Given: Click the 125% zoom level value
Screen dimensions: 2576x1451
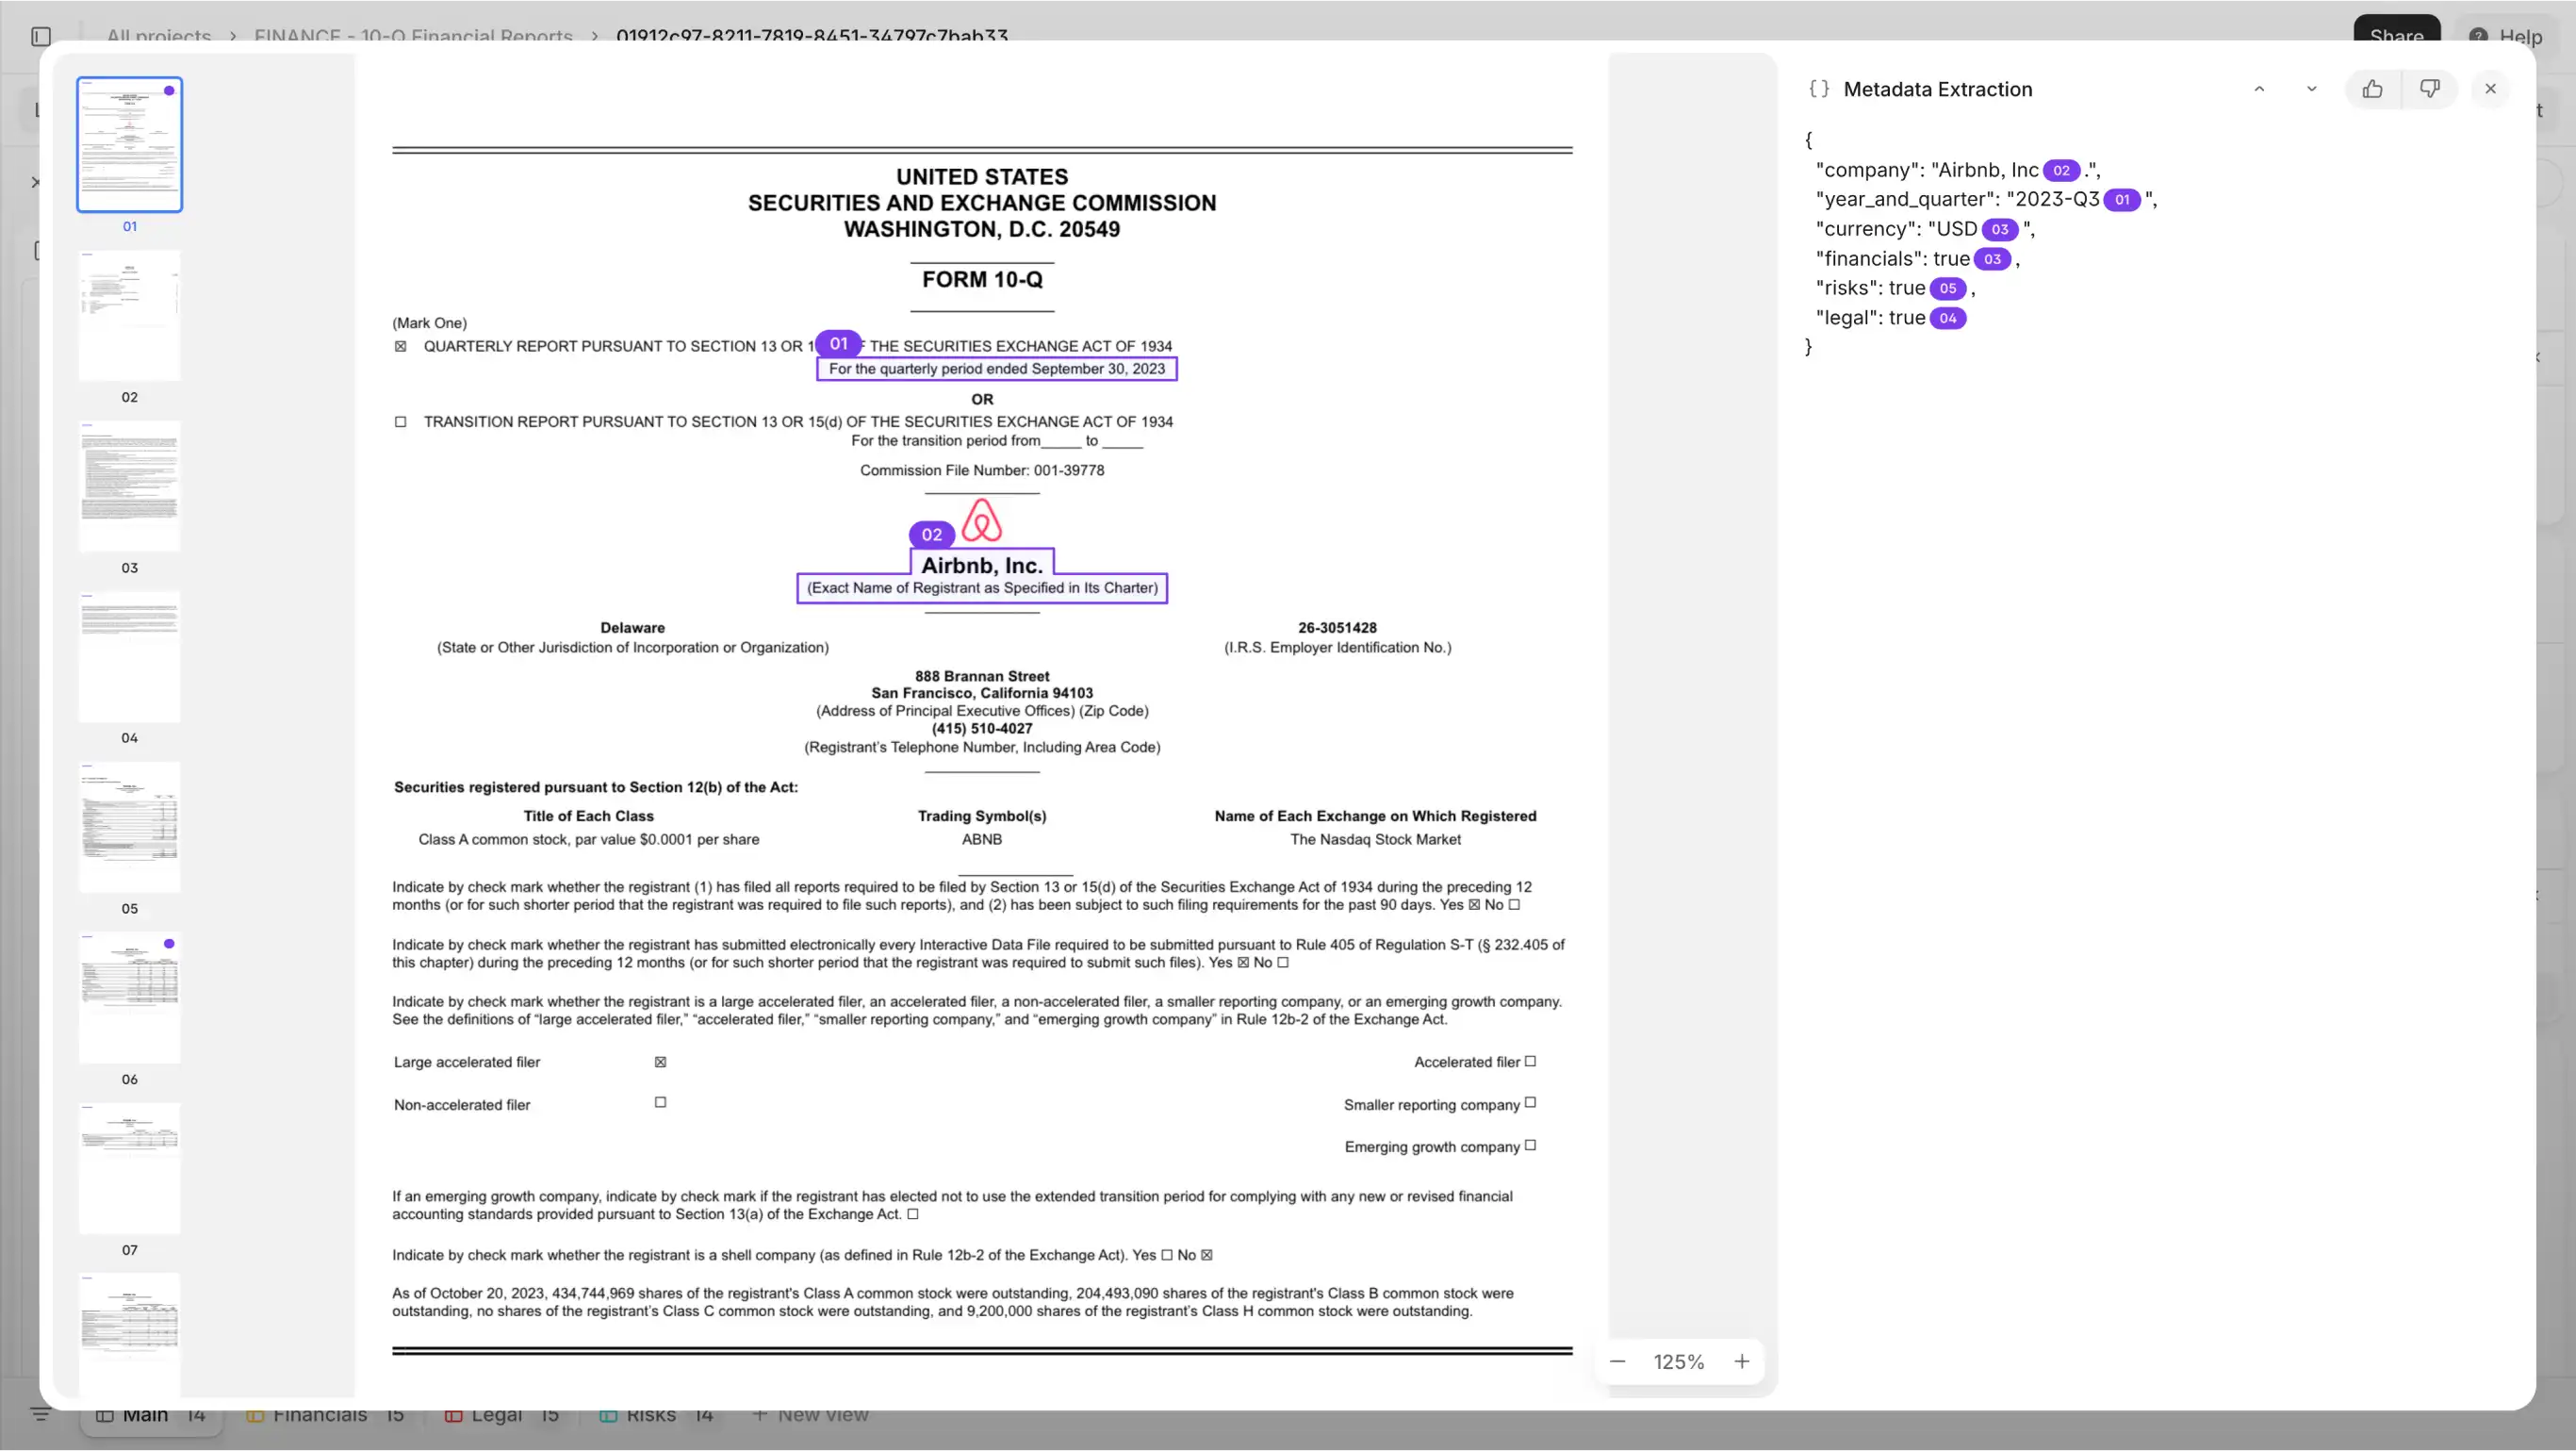Looking at the screenshot, I should pos(1678,1362).
